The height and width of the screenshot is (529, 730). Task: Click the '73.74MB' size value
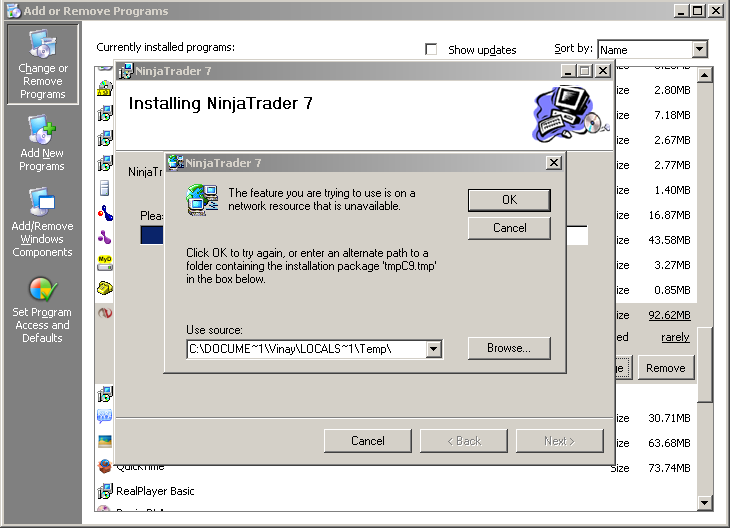point(669,468)
